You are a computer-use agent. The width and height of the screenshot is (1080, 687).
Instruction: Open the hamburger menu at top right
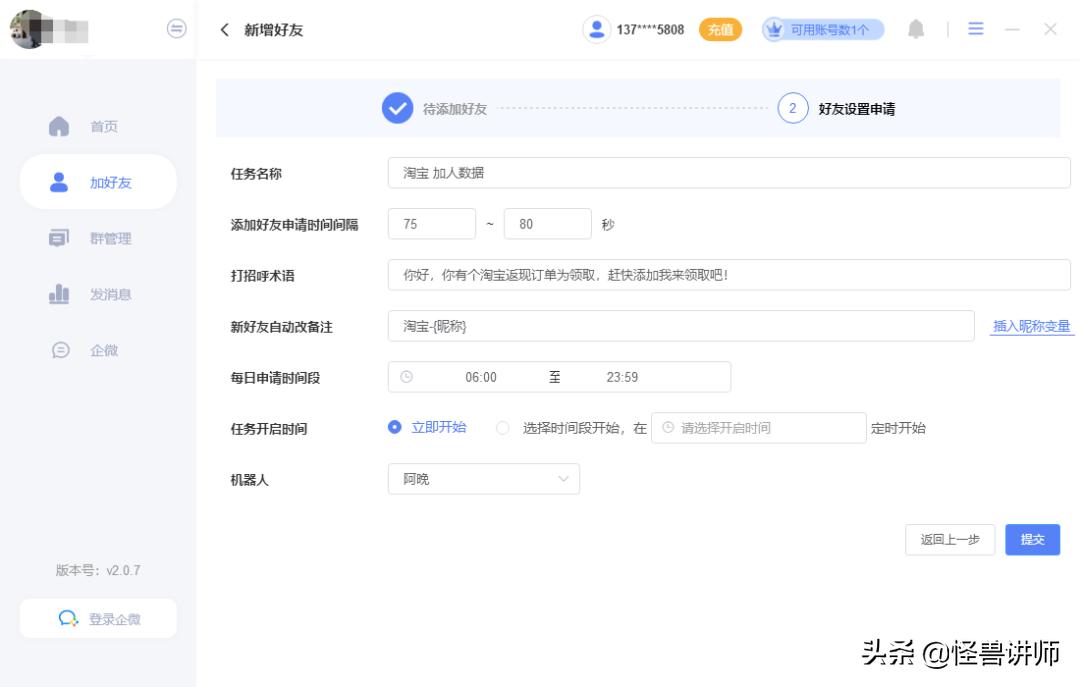pyautogui.click(x=973, y=30)
